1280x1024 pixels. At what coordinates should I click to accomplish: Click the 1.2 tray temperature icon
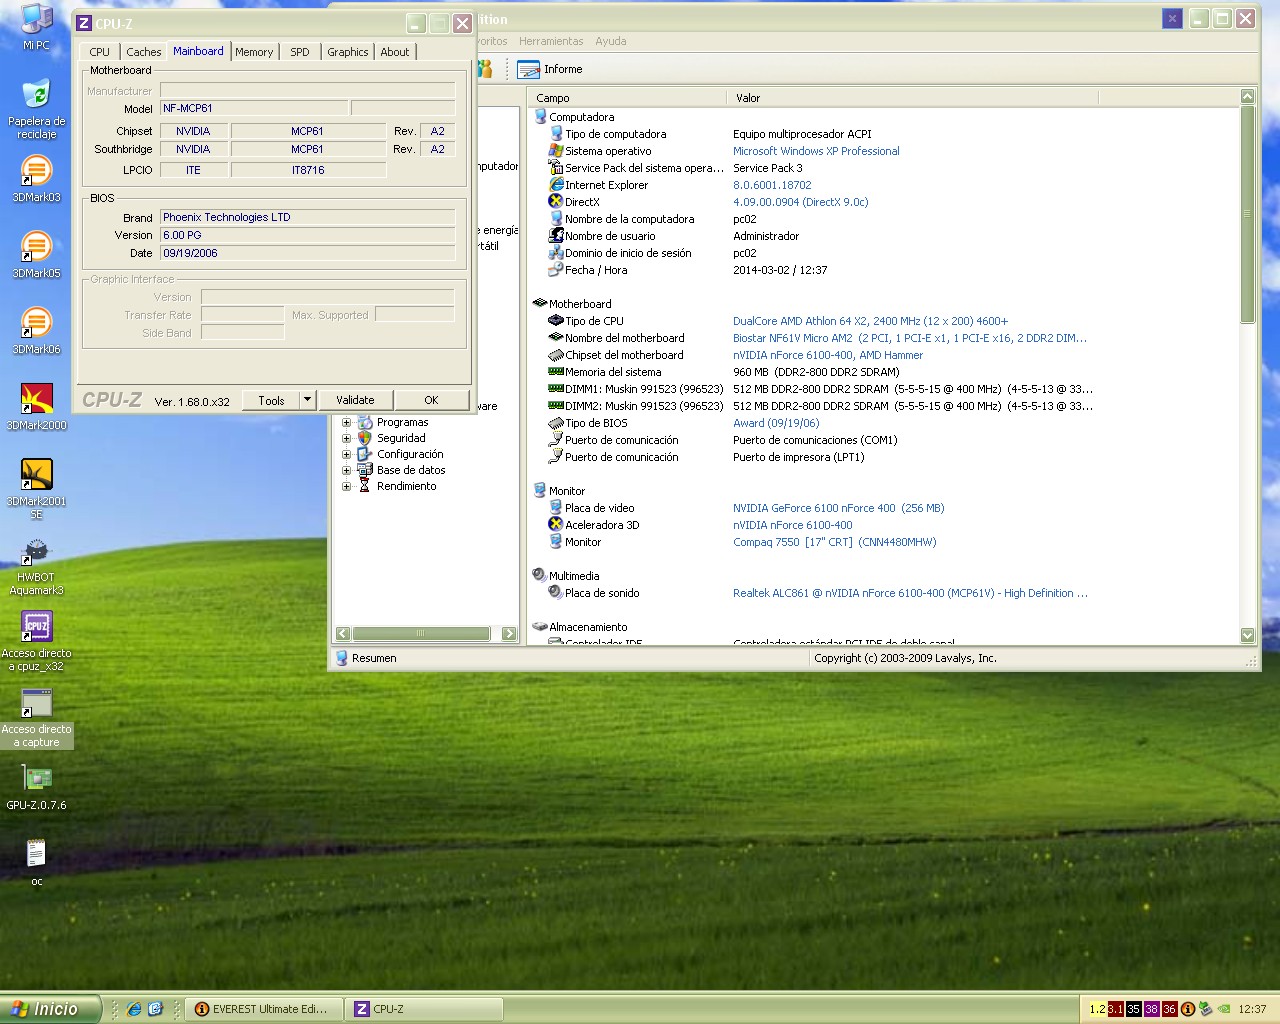point(1097,1009)
